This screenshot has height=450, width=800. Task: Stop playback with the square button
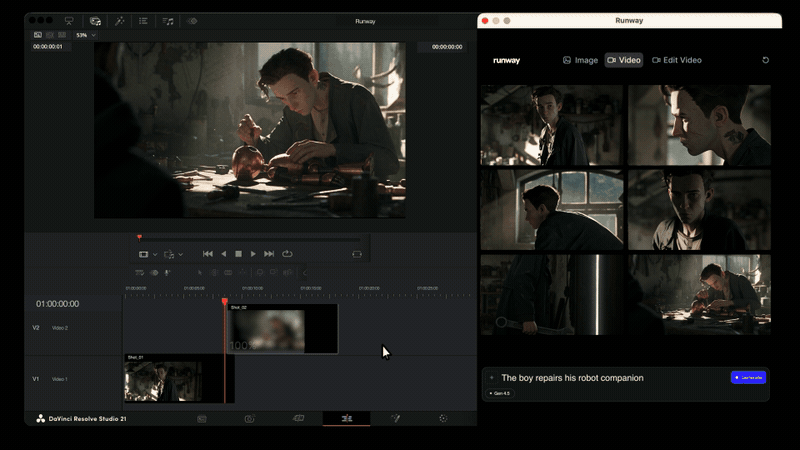[x=238, y=254]
